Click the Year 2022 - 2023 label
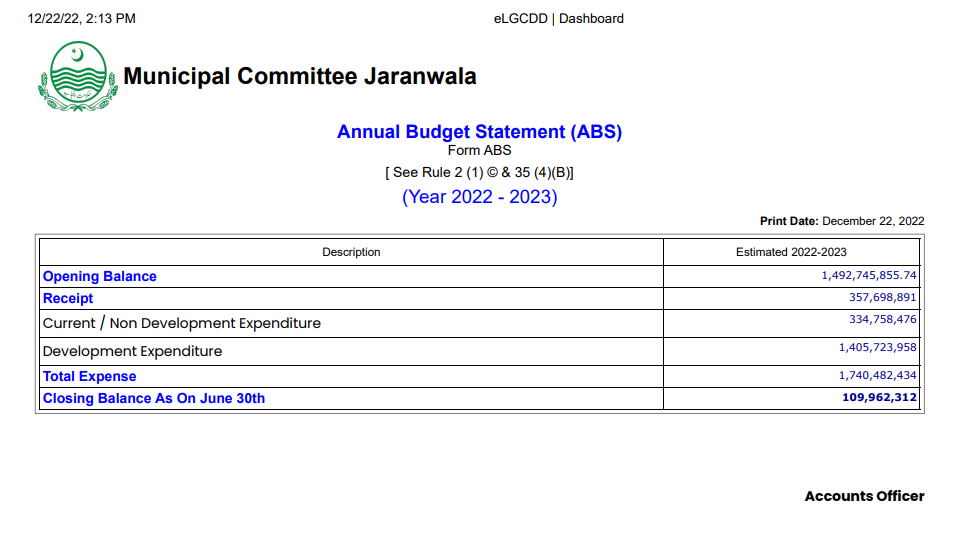 tap(479, 197)
